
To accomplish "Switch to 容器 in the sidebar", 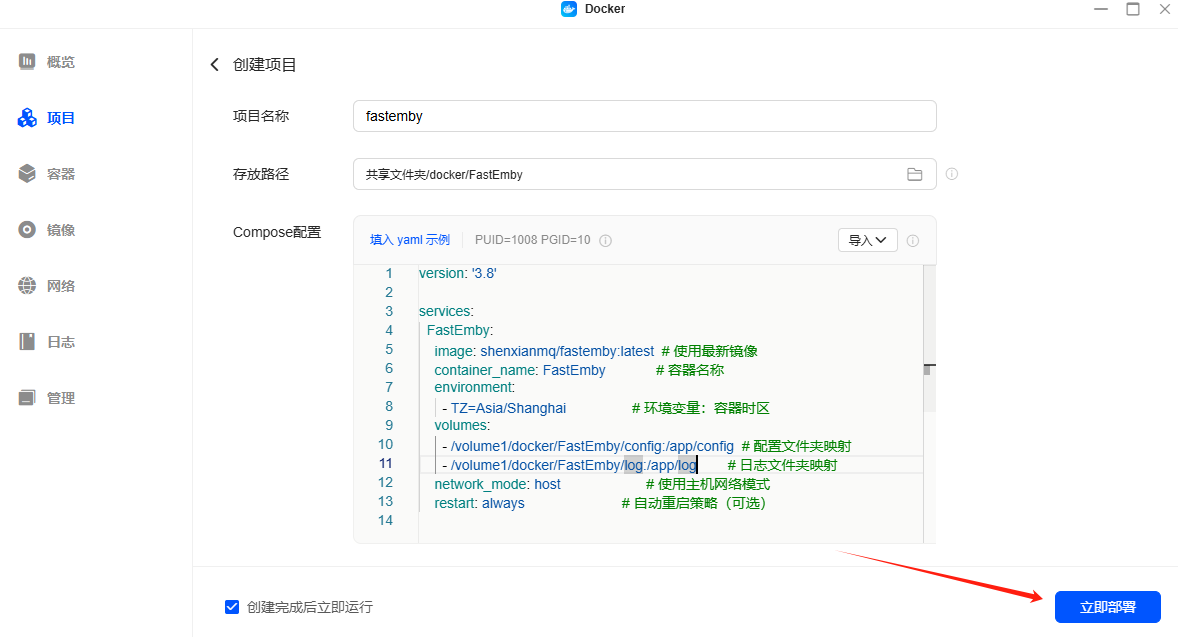I will point(60,174).
